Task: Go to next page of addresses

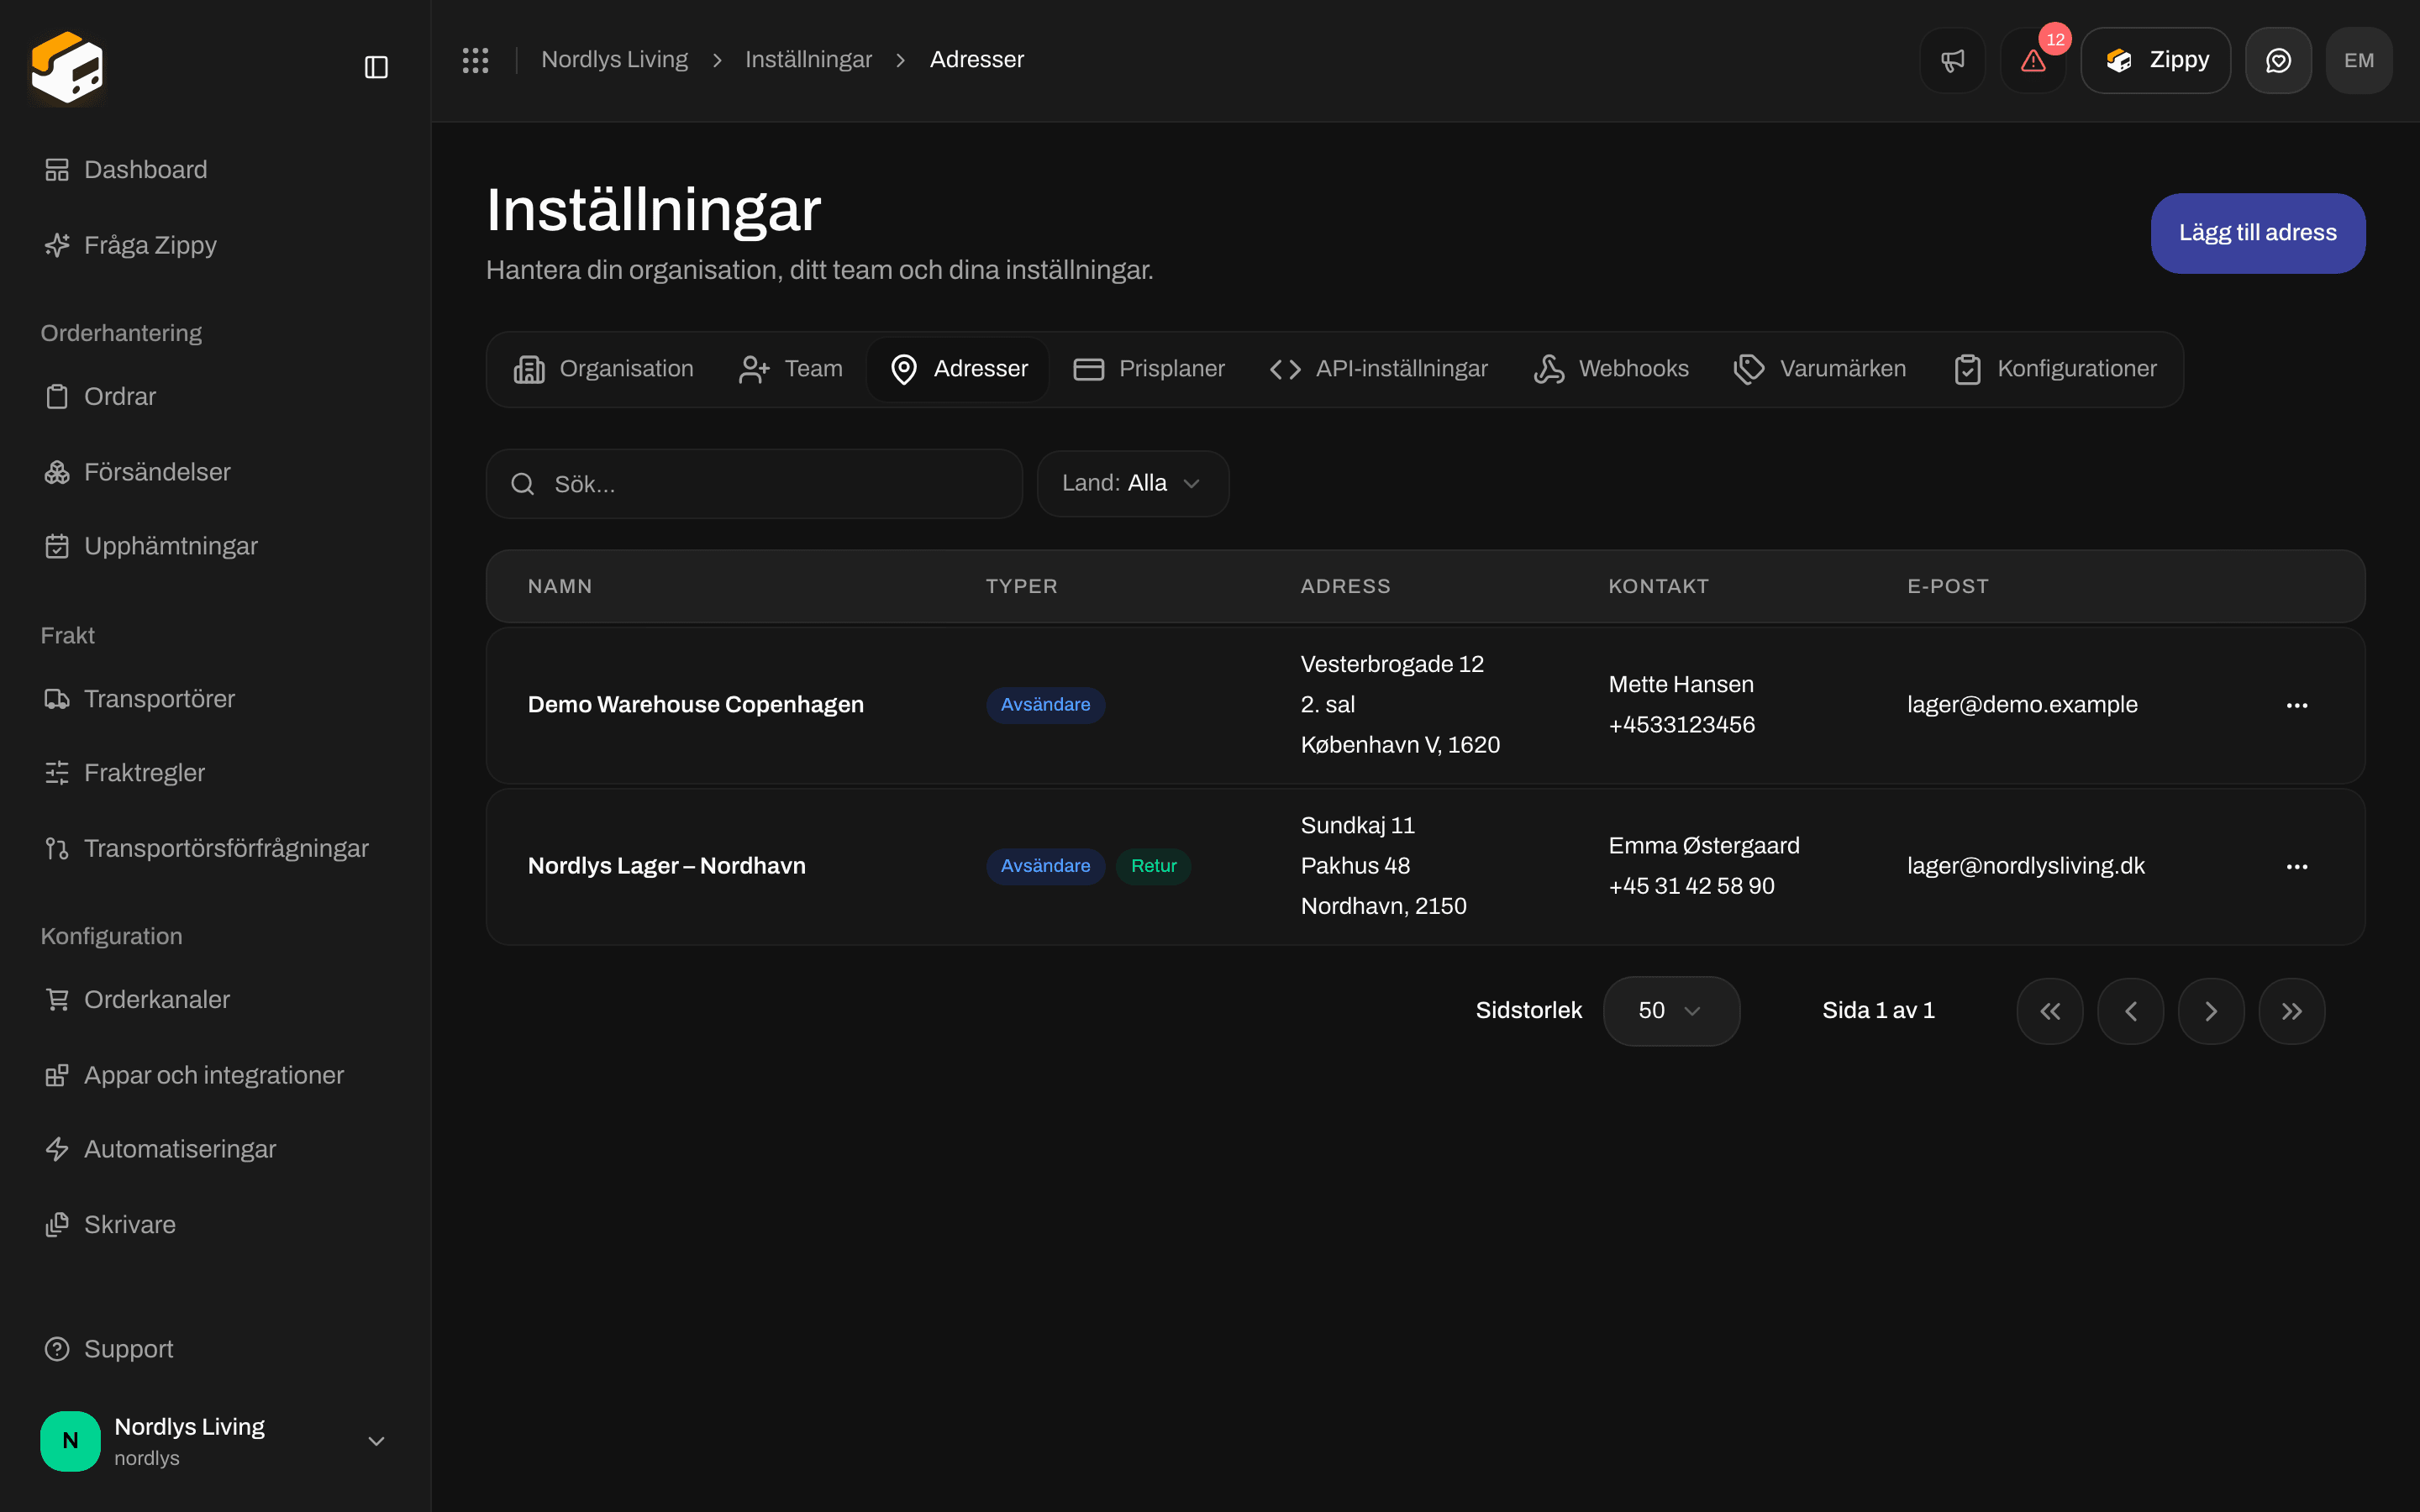Action: point(2211,1011)
